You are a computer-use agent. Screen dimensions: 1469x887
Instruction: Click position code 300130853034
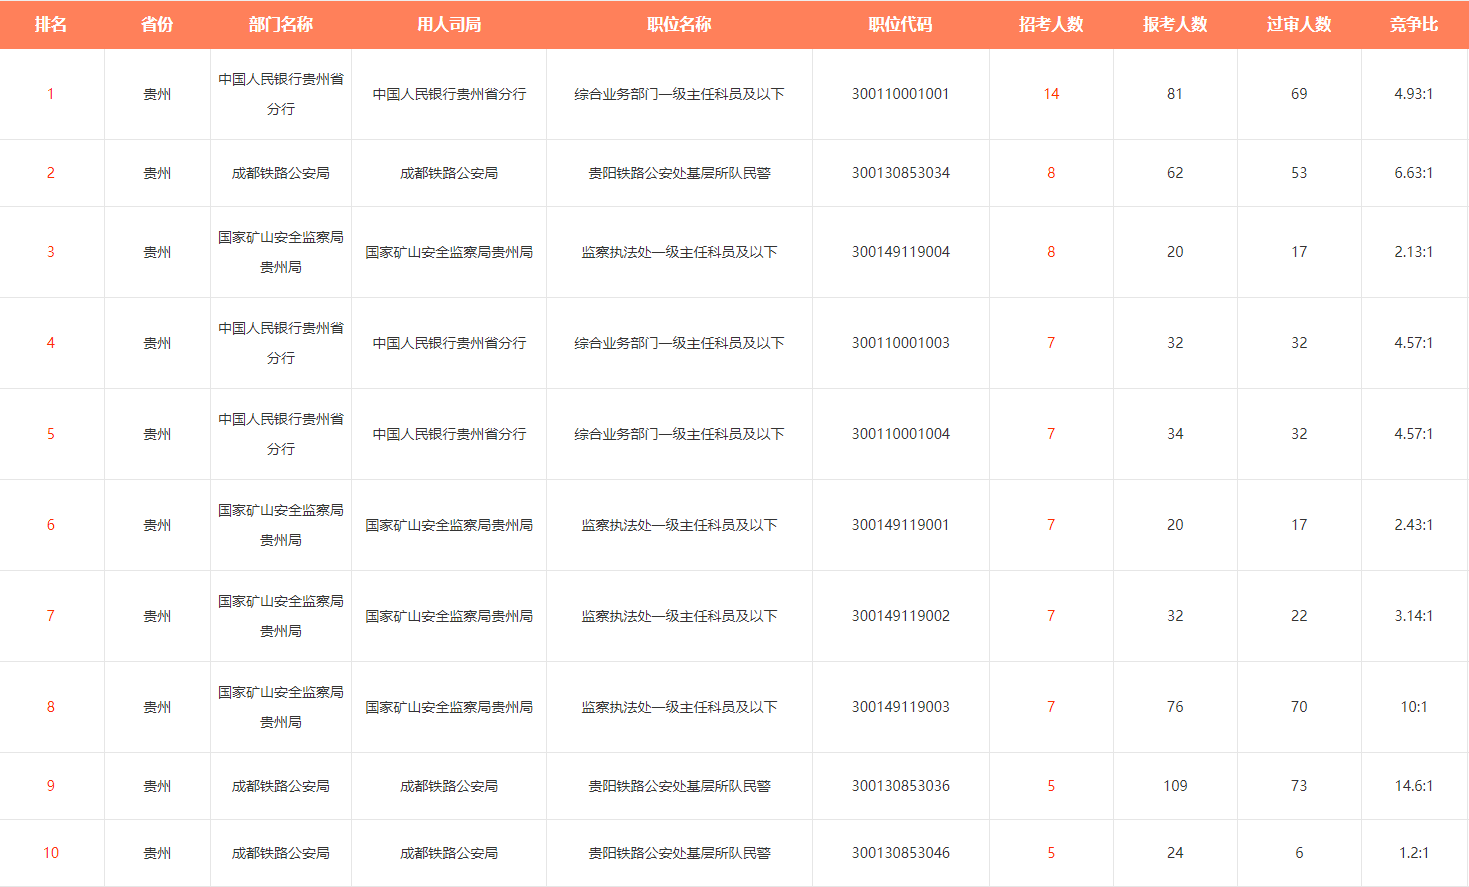[901, 173]
